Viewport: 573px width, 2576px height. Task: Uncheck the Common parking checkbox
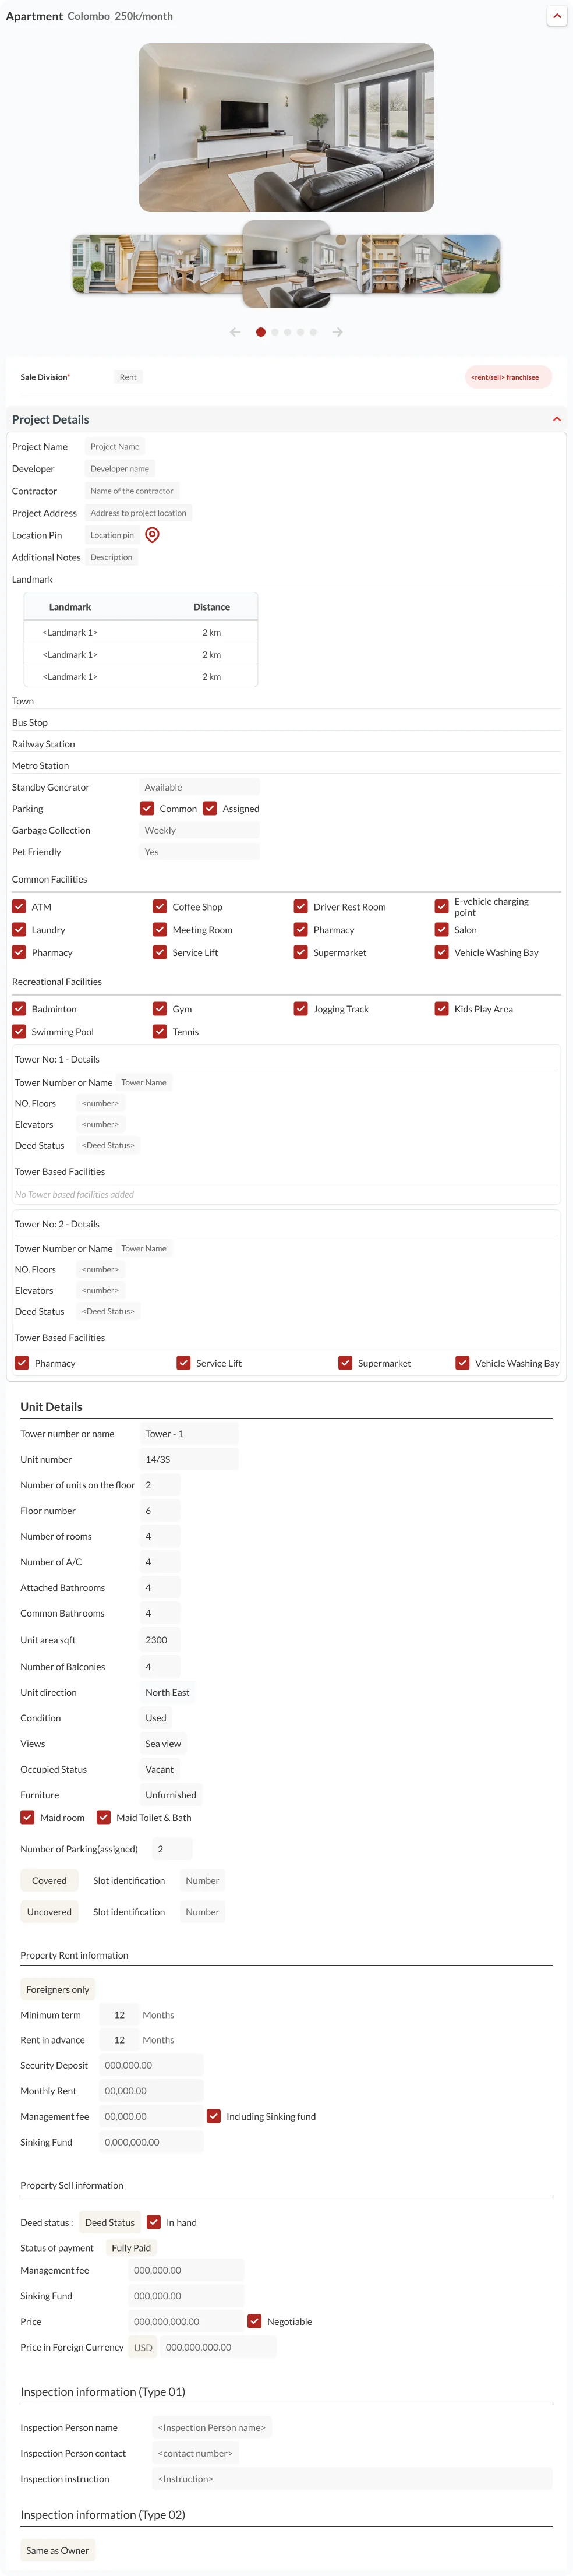(x=147, y=808)
